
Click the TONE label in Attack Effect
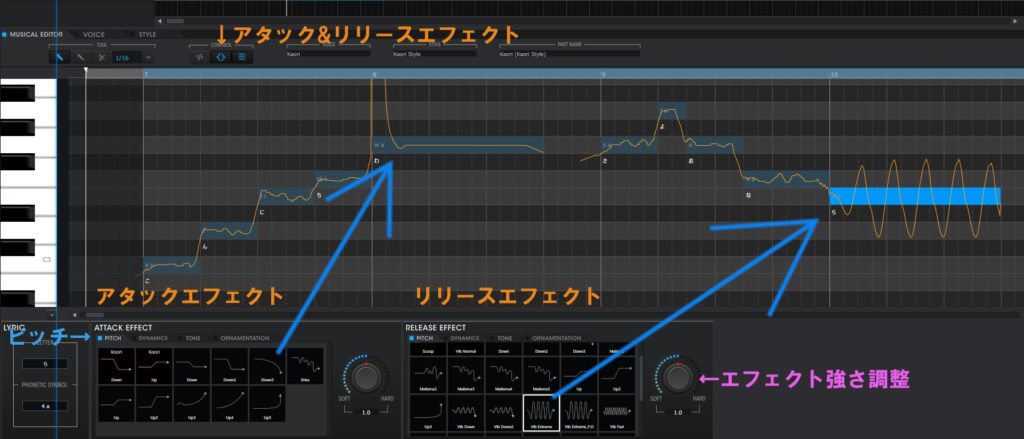(192, 338)
